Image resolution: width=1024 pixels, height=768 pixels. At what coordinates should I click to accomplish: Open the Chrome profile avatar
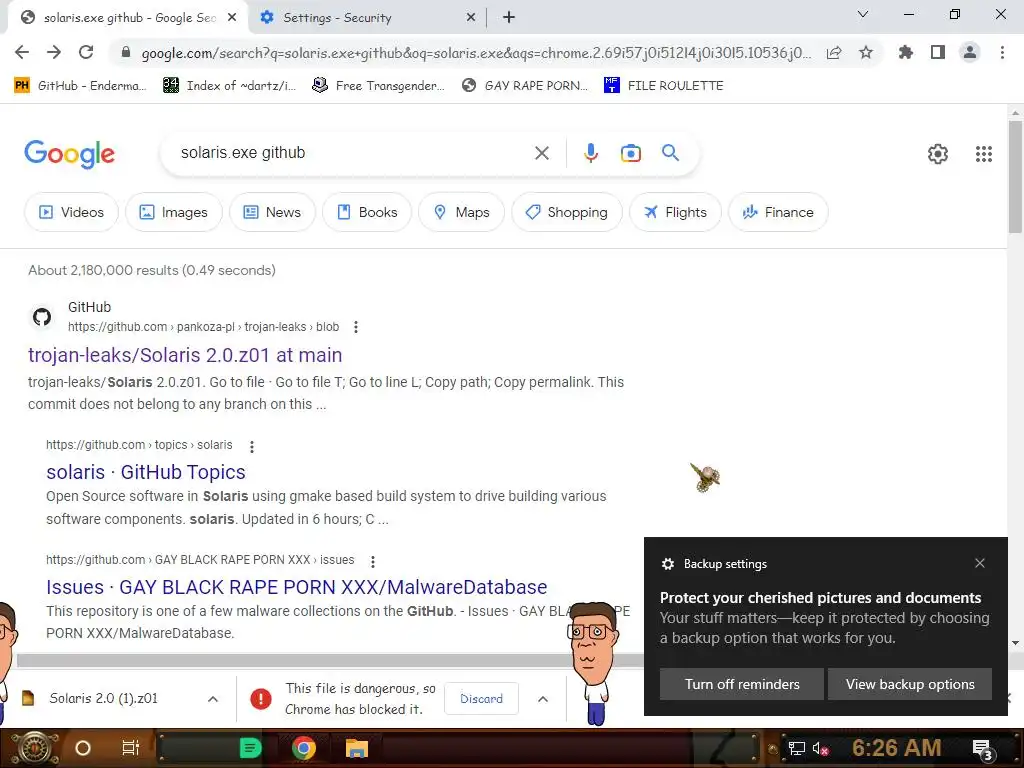970,52
